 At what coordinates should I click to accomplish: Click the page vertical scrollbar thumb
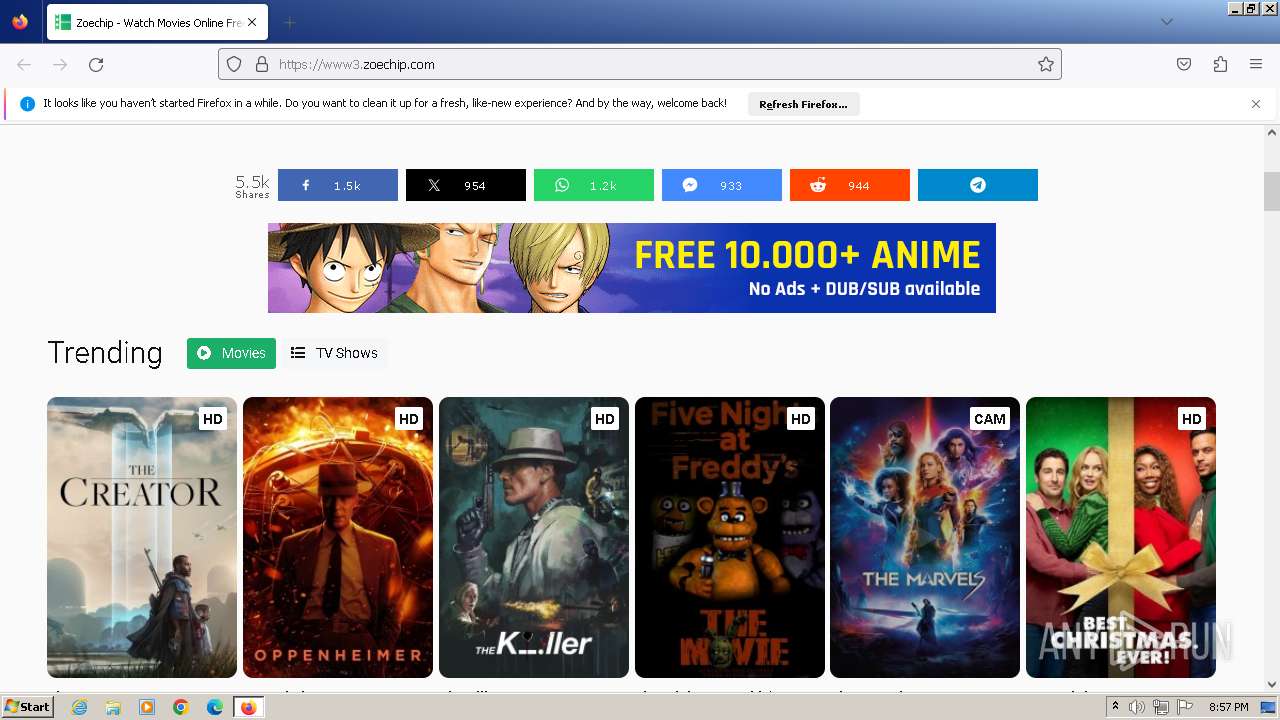pyautogui.click(x=1272, y=191)
